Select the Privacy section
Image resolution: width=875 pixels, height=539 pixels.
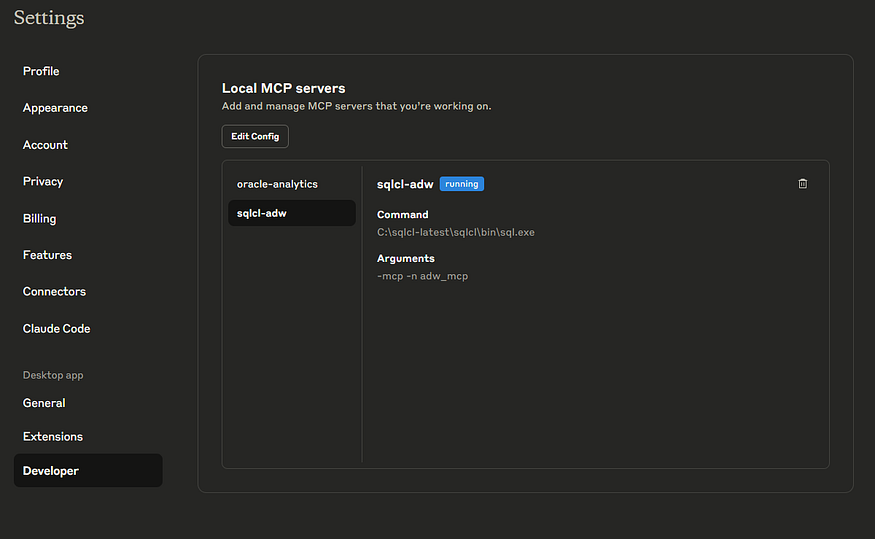tap(42, 181)
